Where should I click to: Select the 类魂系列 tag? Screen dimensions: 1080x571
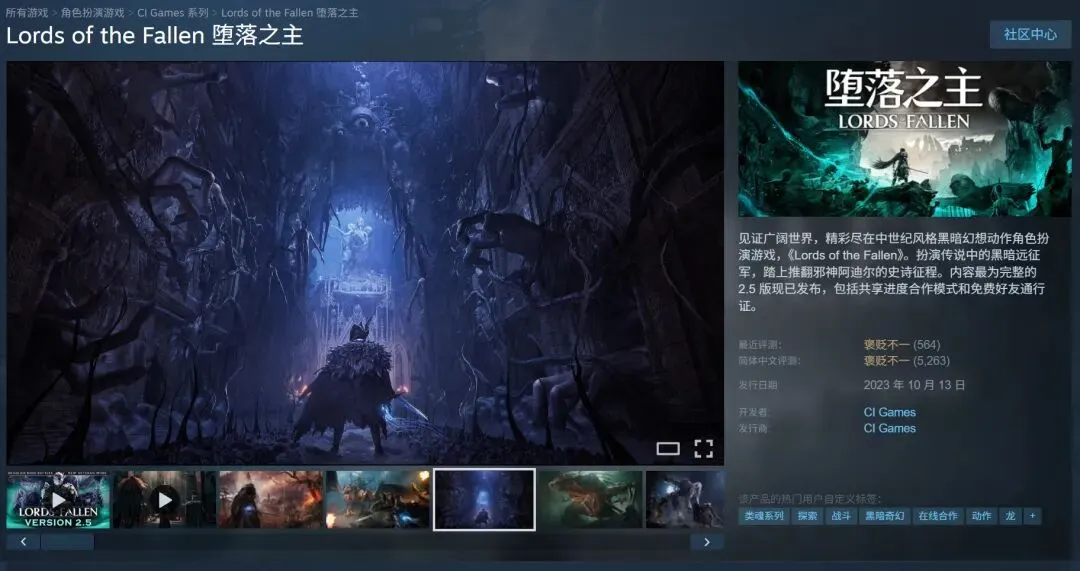click(x=763, y=516)
